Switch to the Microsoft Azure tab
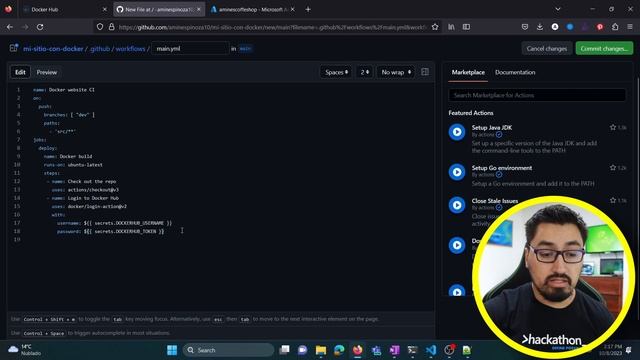This screenshot has width=640, height=360. (253, 9)
